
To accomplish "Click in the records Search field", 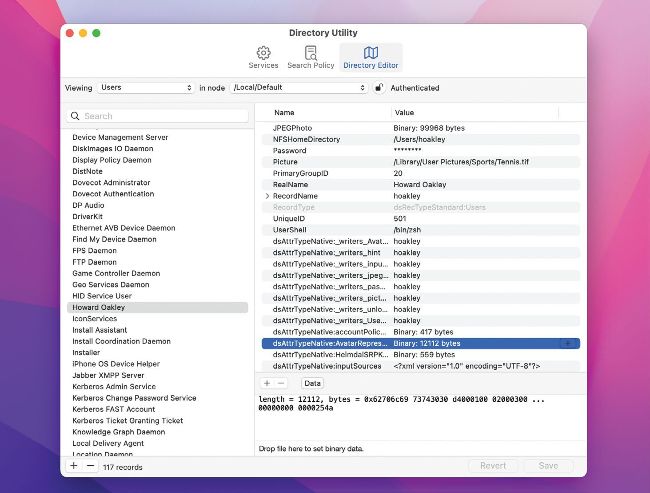I will point(158,116).
